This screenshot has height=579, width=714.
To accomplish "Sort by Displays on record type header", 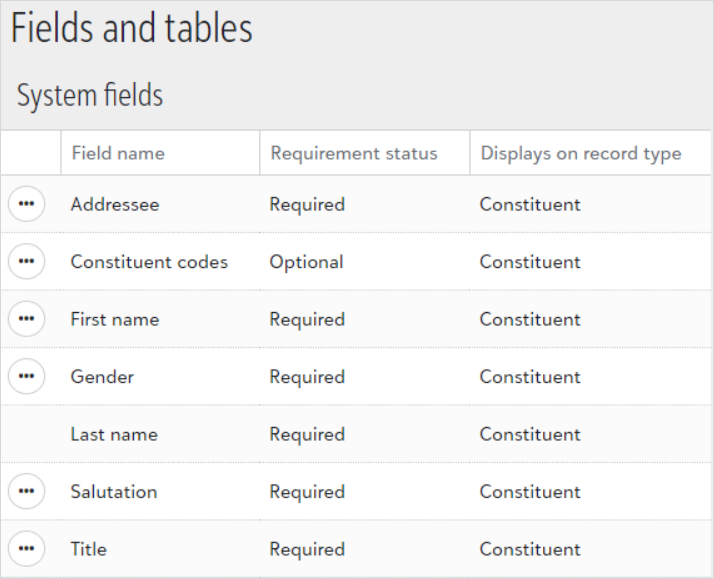I will point(581,153).
